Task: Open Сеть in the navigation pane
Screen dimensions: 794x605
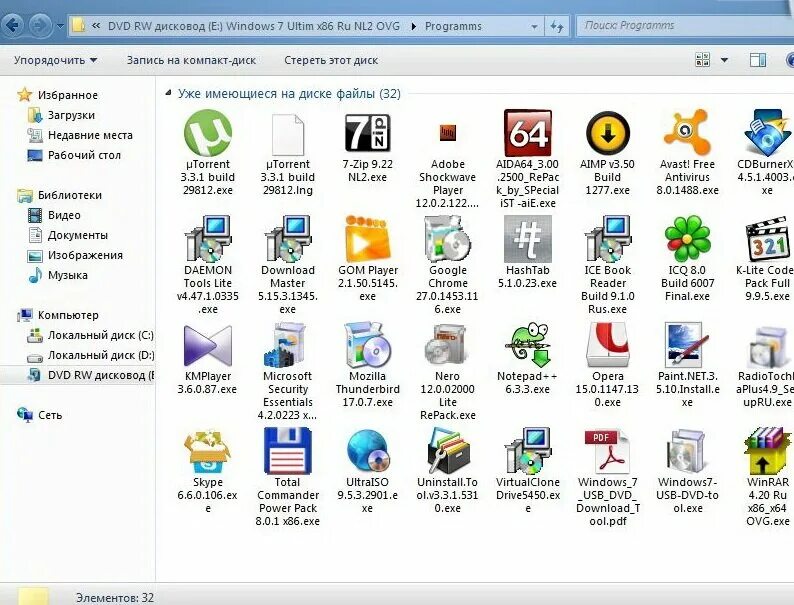Action: [x=50, y=415]
